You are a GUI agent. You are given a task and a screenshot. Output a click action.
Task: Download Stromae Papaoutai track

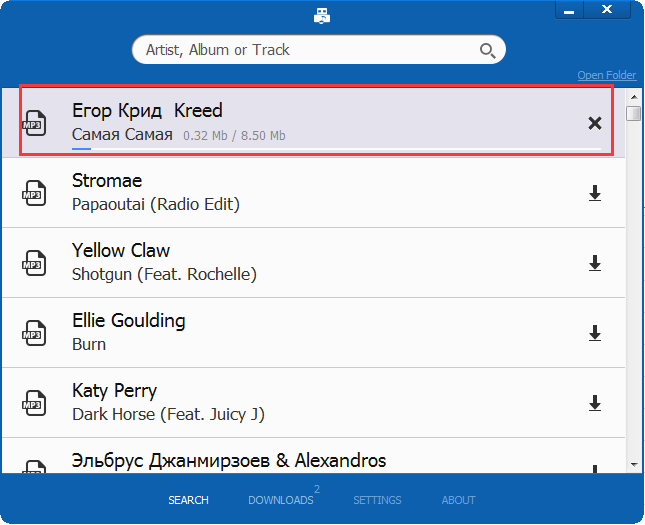(594, 193)
